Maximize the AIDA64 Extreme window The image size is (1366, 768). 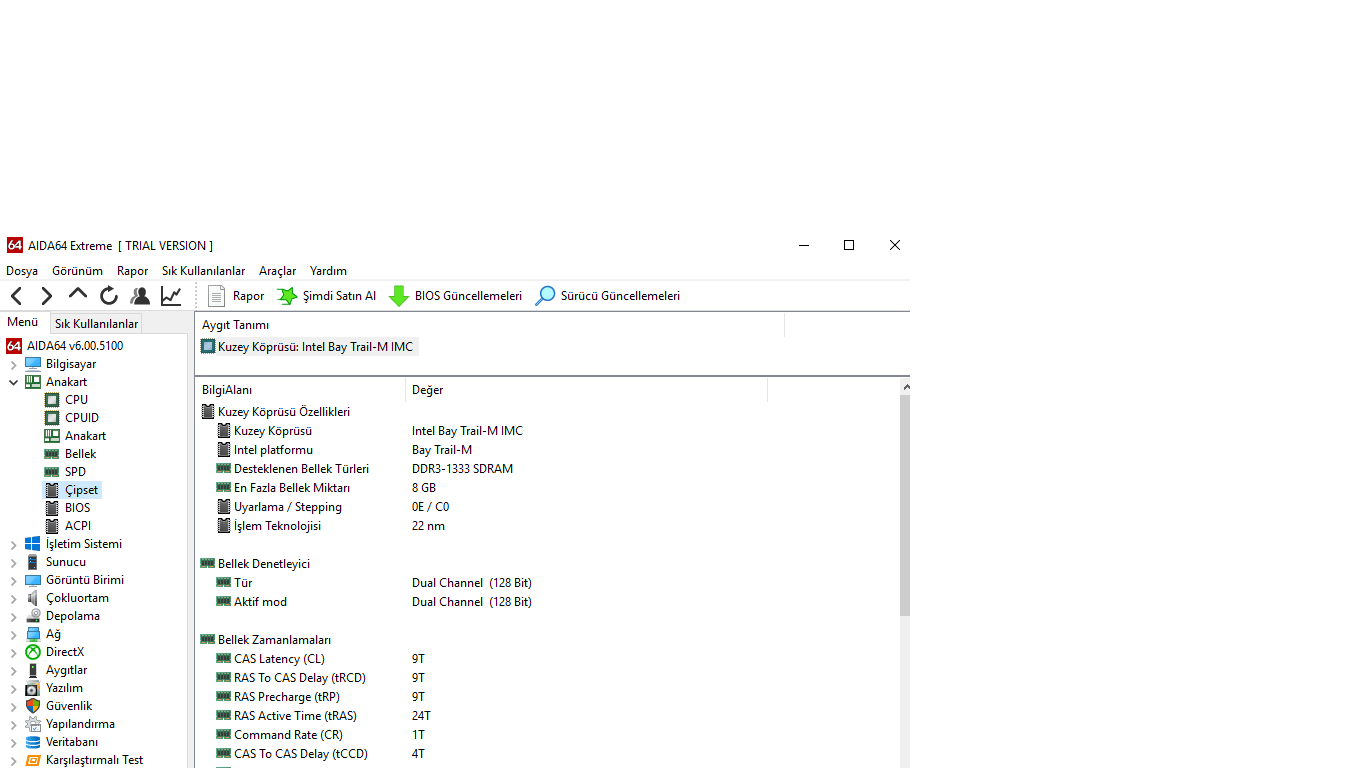pyautogui.click(x=849, y=245)
